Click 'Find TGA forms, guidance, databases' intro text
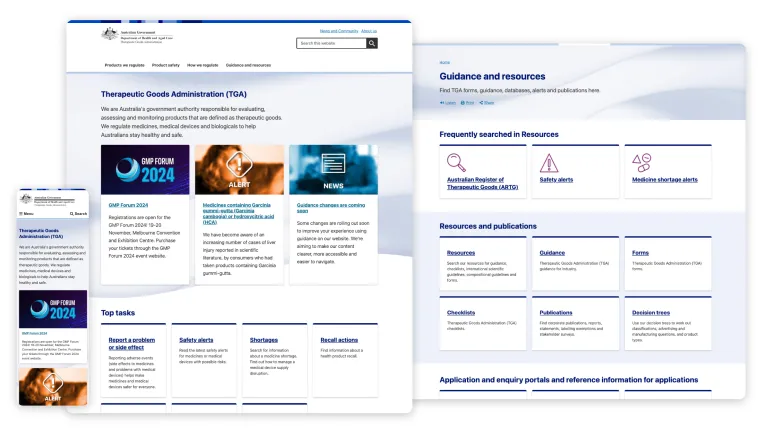Screen dimensions: 768x432 point(520,91)
